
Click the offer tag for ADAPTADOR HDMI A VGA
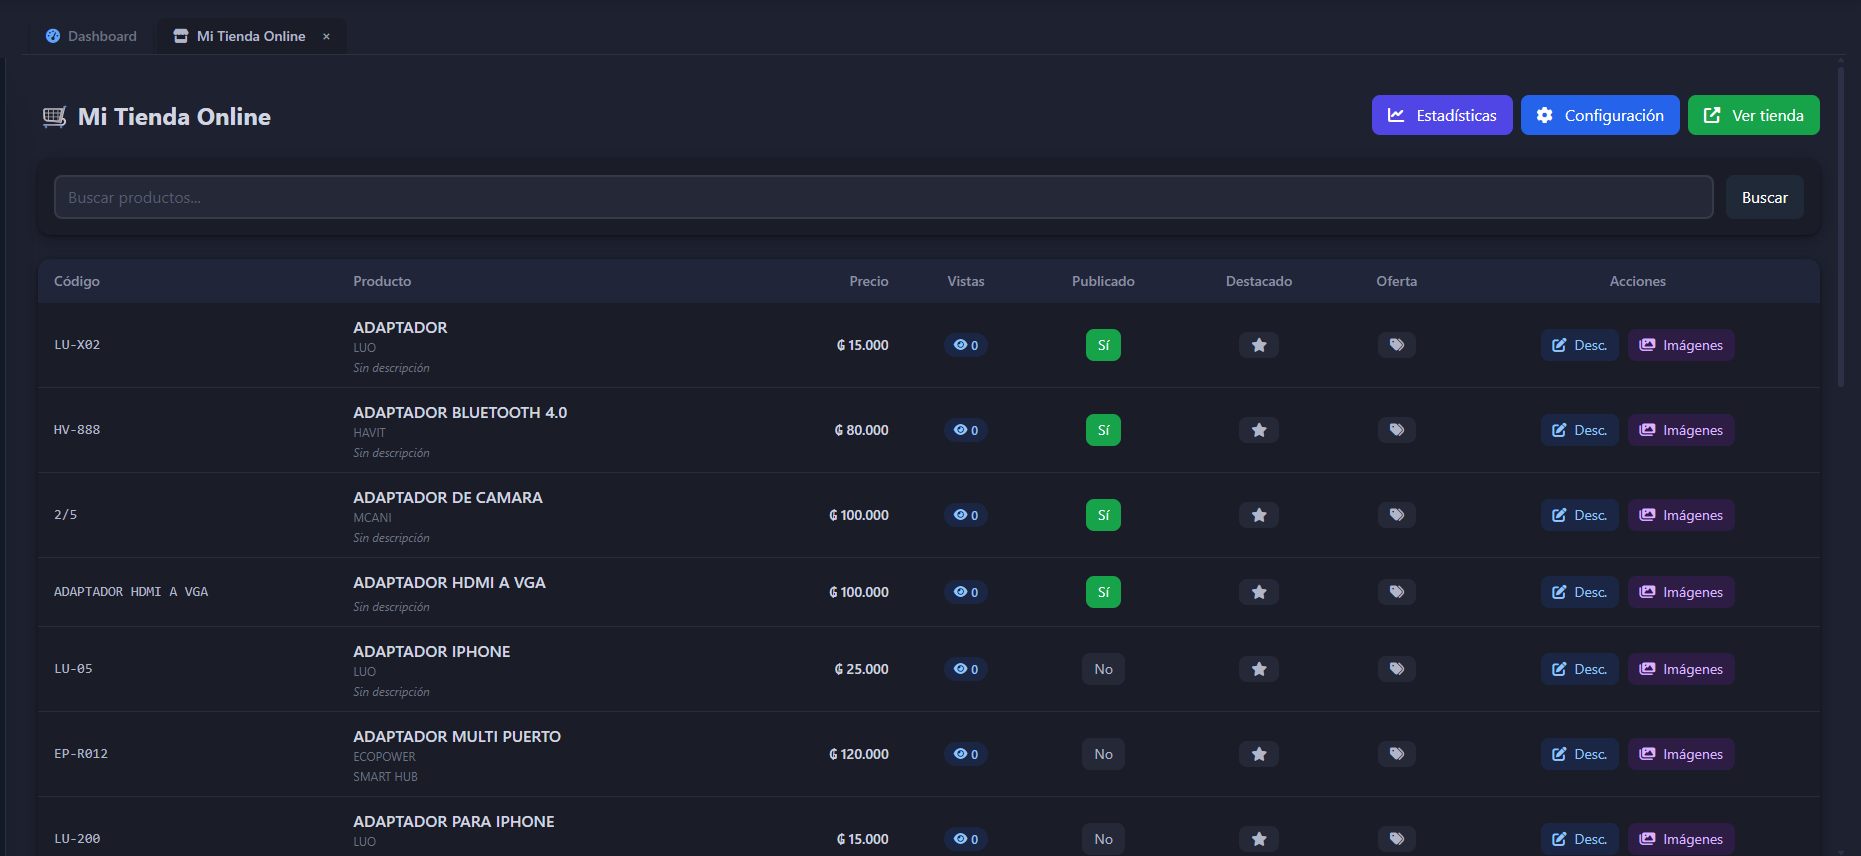click(x=1397, y=592)
